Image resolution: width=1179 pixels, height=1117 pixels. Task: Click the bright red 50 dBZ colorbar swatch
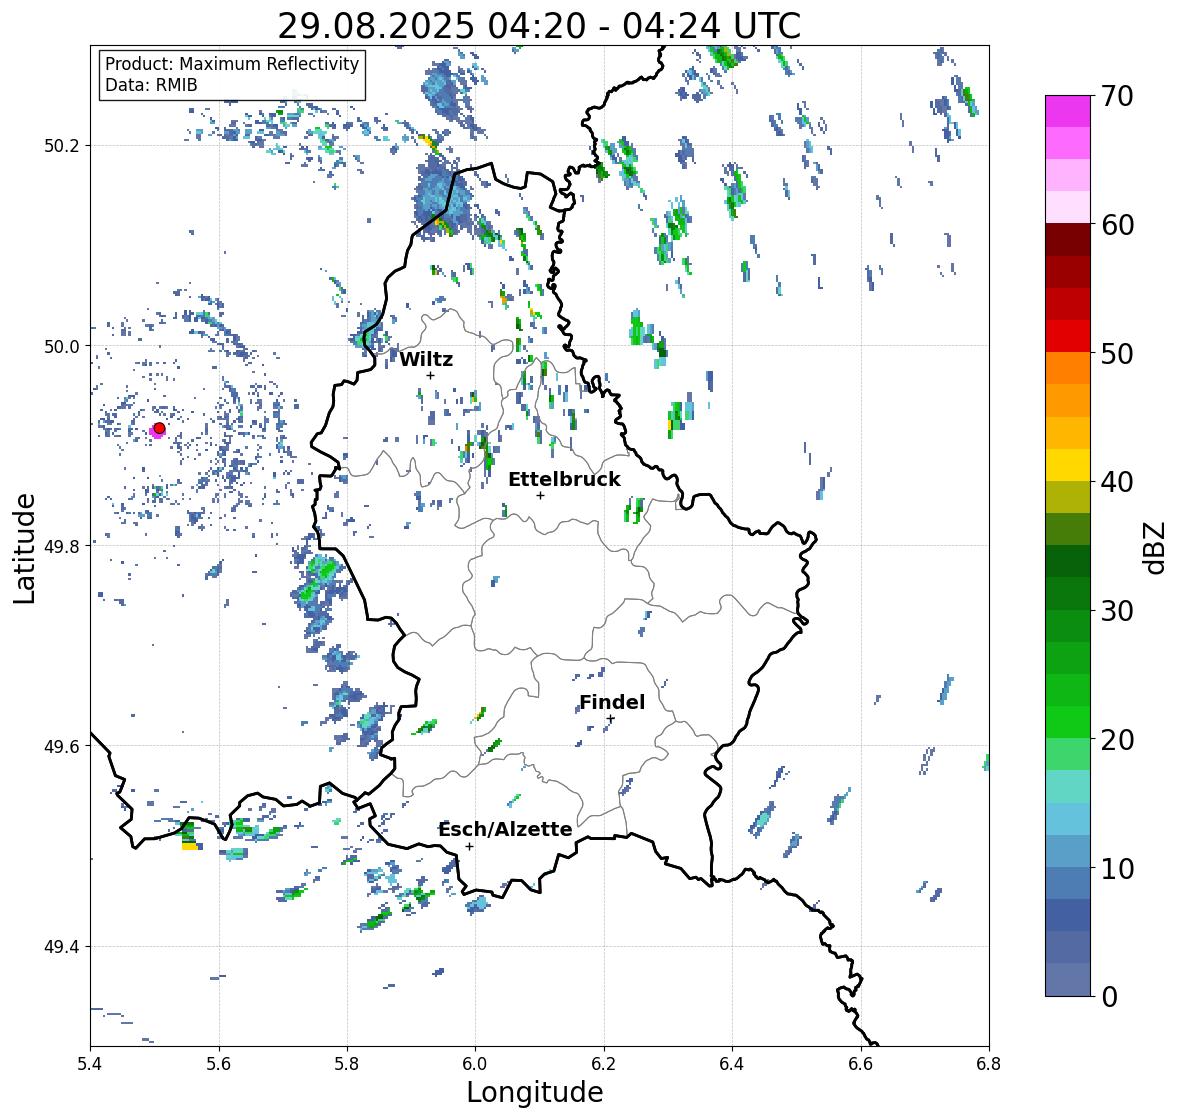tap(1068, 336)
